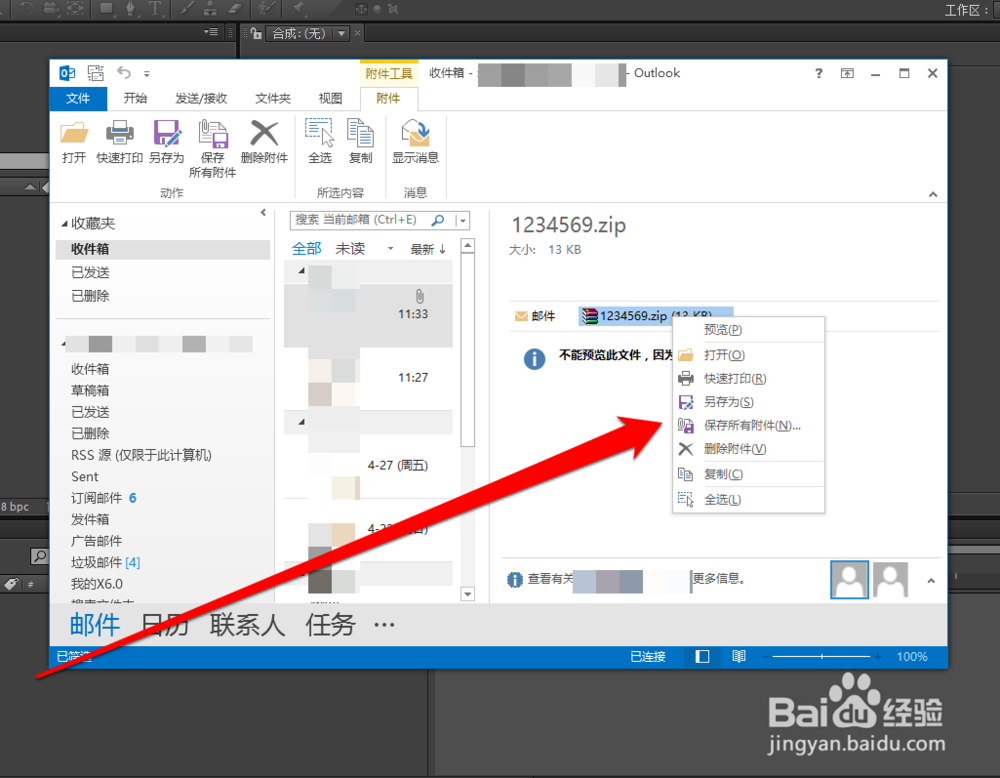The image size is (1000, 778).
Task: Choose Save All Attachments in context menu
Action: tap(749, 425)
